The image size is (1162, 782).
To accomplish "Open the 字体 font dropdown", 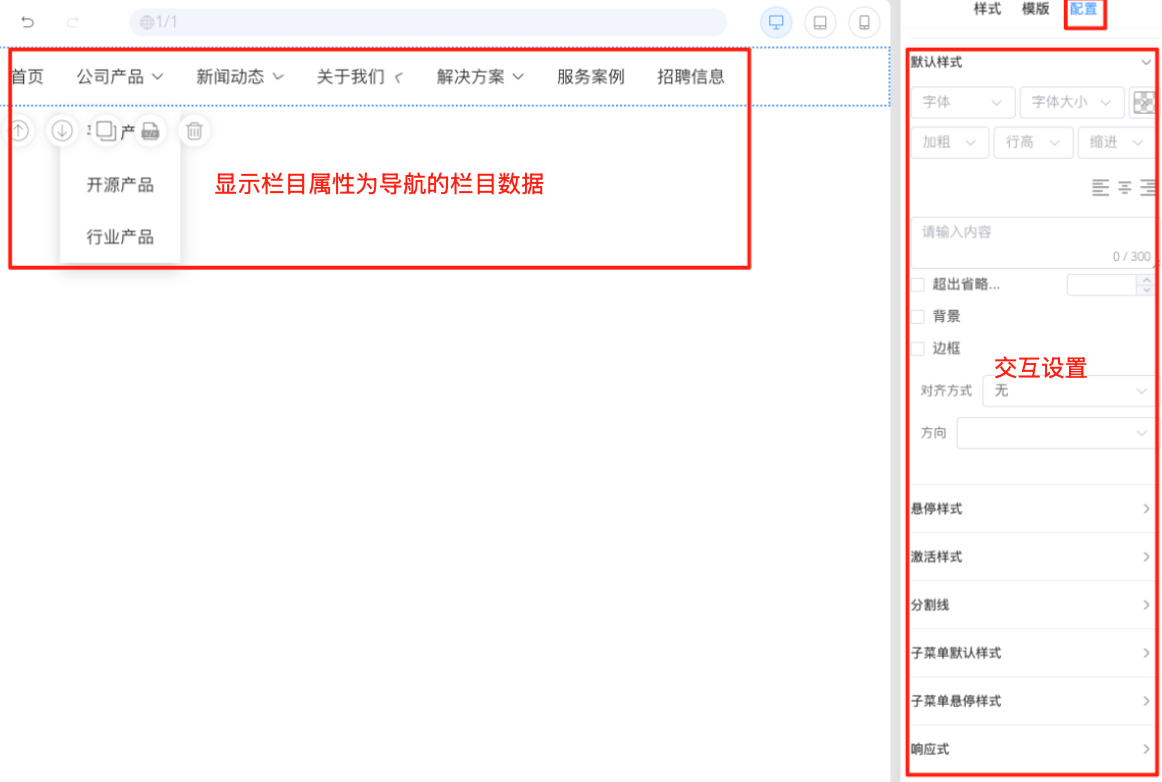I will tap(962, 102).
